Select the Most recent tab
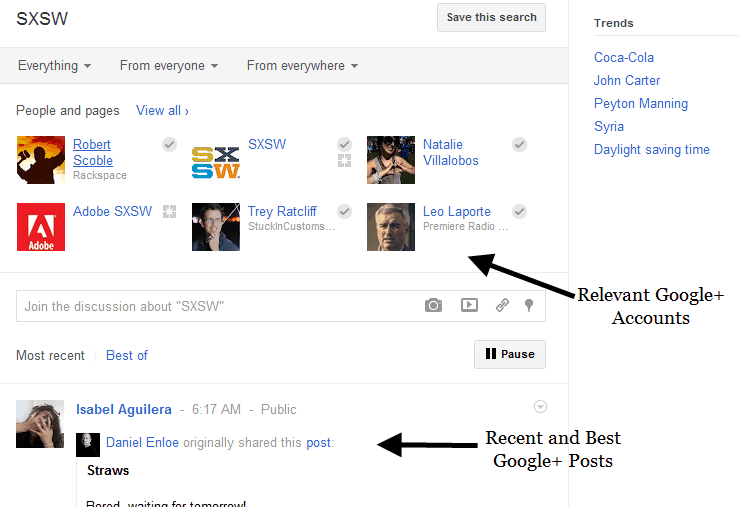Viewport: 745px width, 507px height. pos(50,355)
